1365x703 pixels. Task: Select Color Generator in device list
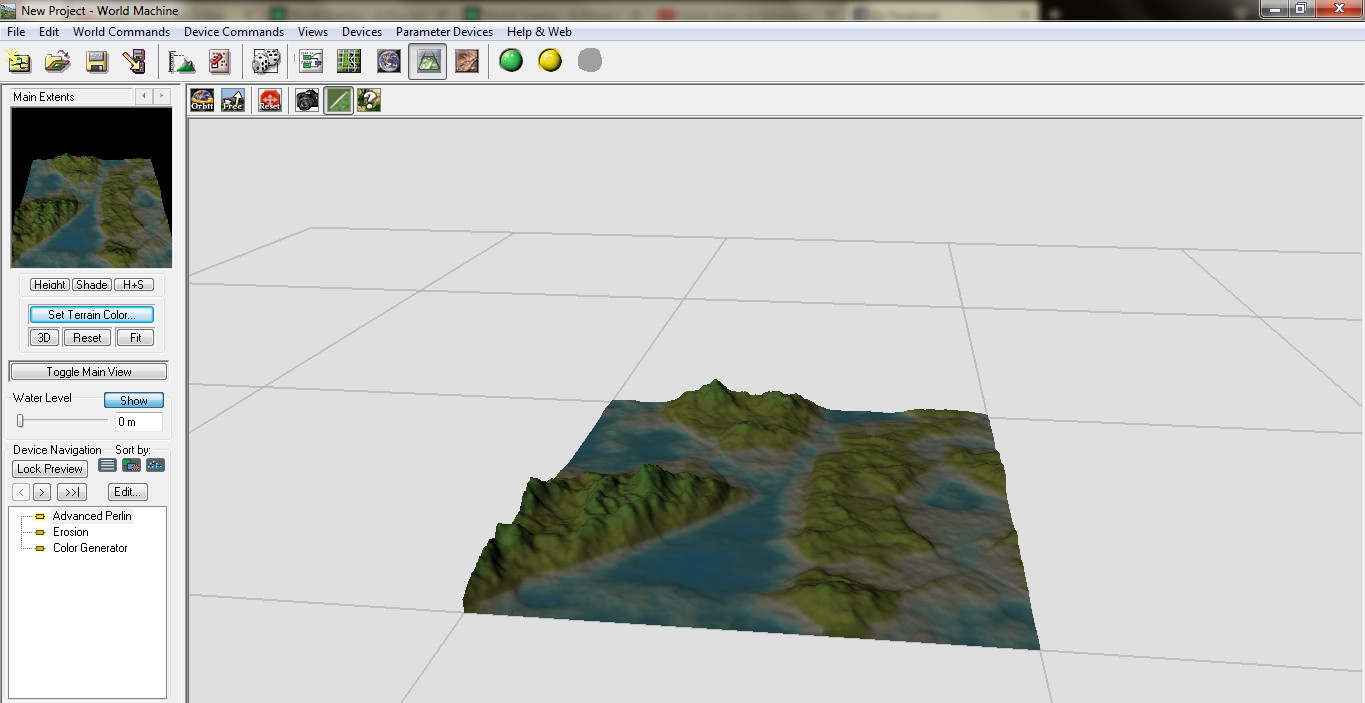tap(90, 548)
